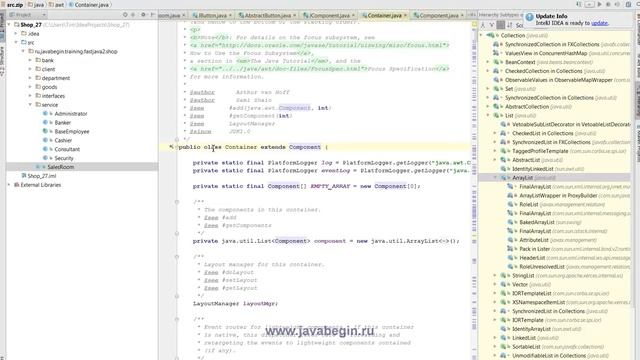
Task: Click the collapse-all icon in Project panel toolbar
Action: pyautogui.click(x=133, y=15)
